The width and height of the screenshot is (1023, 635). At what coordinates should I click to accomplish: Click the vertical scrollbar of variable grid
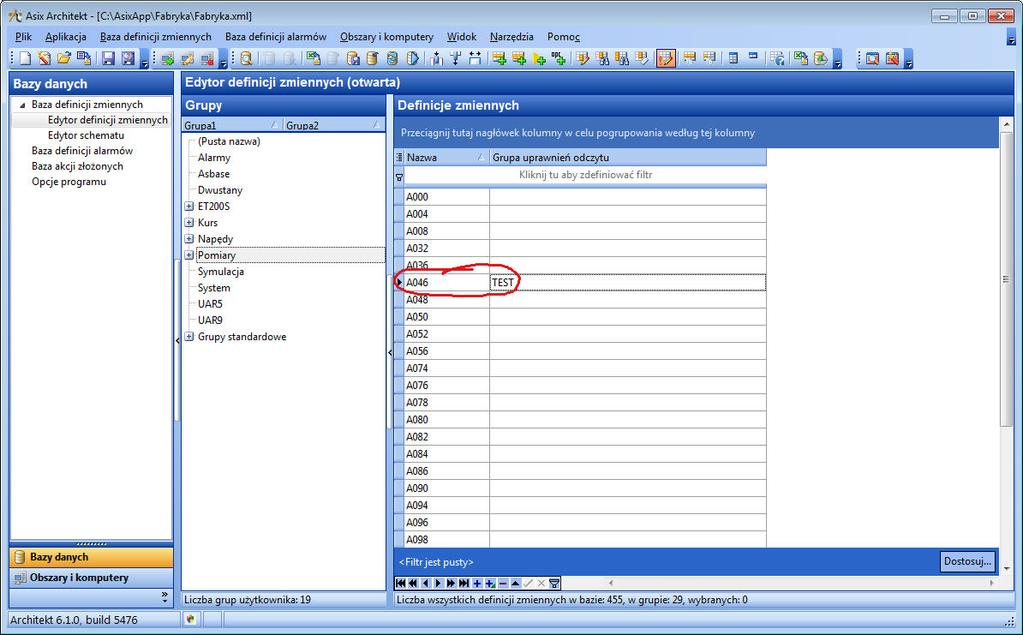click(1005, 279)
